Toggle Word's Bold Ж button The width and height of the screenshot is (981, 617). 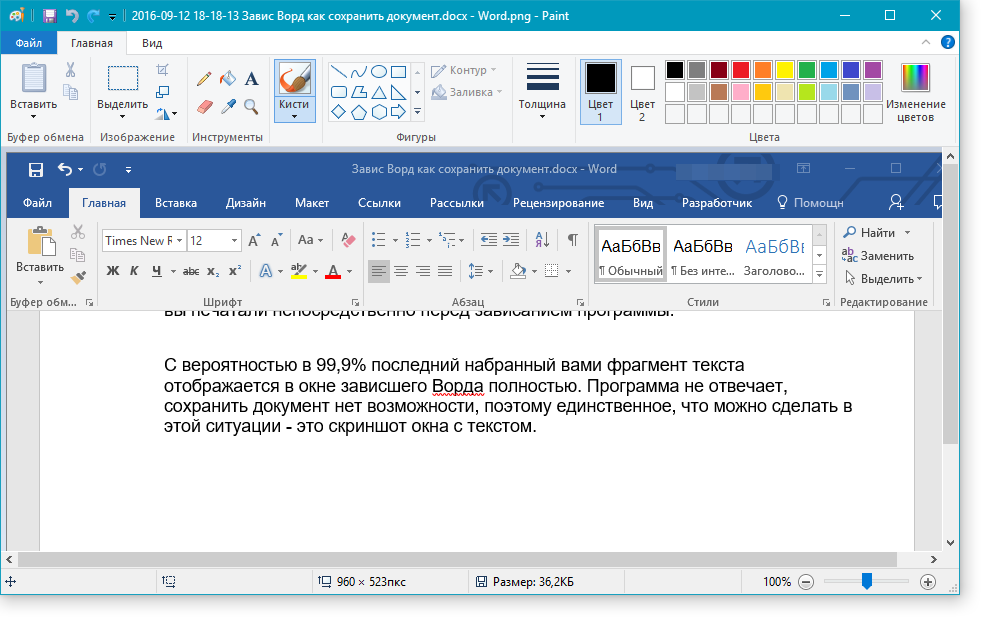pyautogui.click(x=113, y=271)
